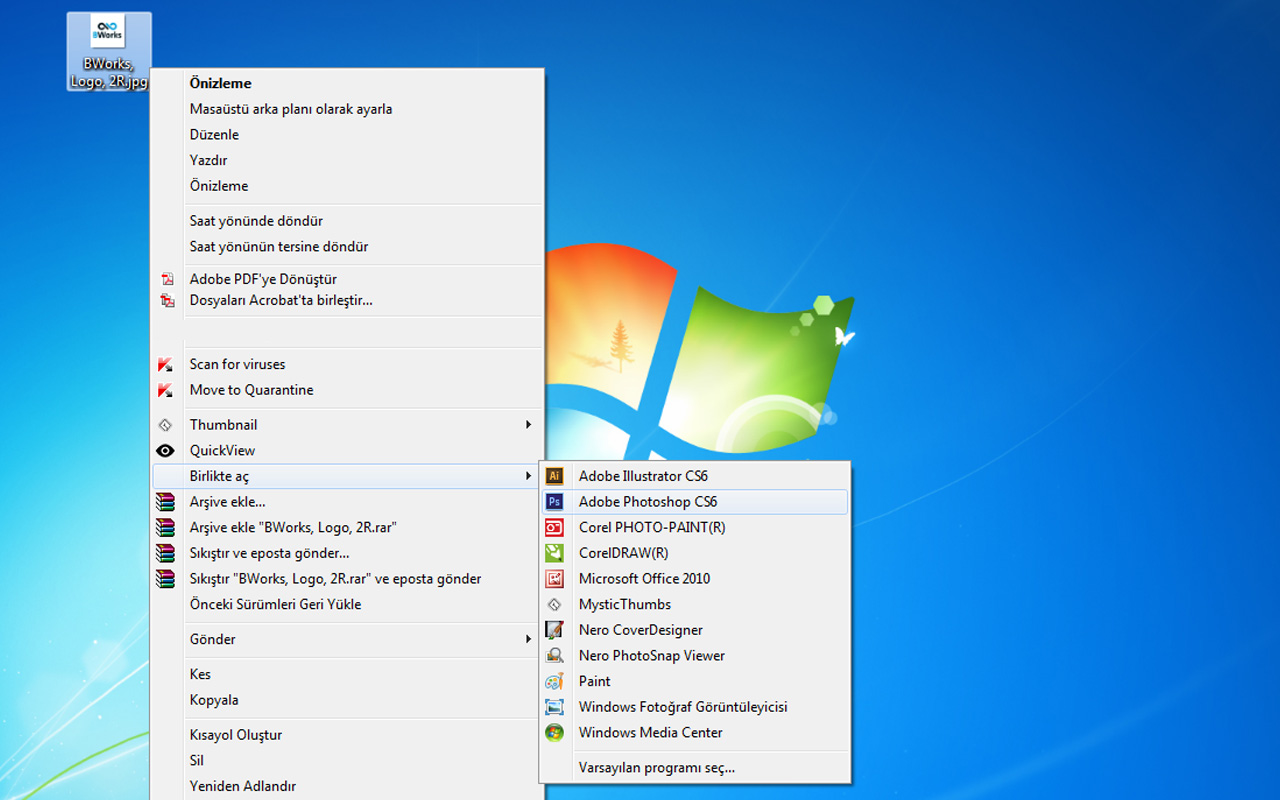Click the Nero CoverDesigner icon
Screen dimensions: 1280x800
(x=554, y=630)
